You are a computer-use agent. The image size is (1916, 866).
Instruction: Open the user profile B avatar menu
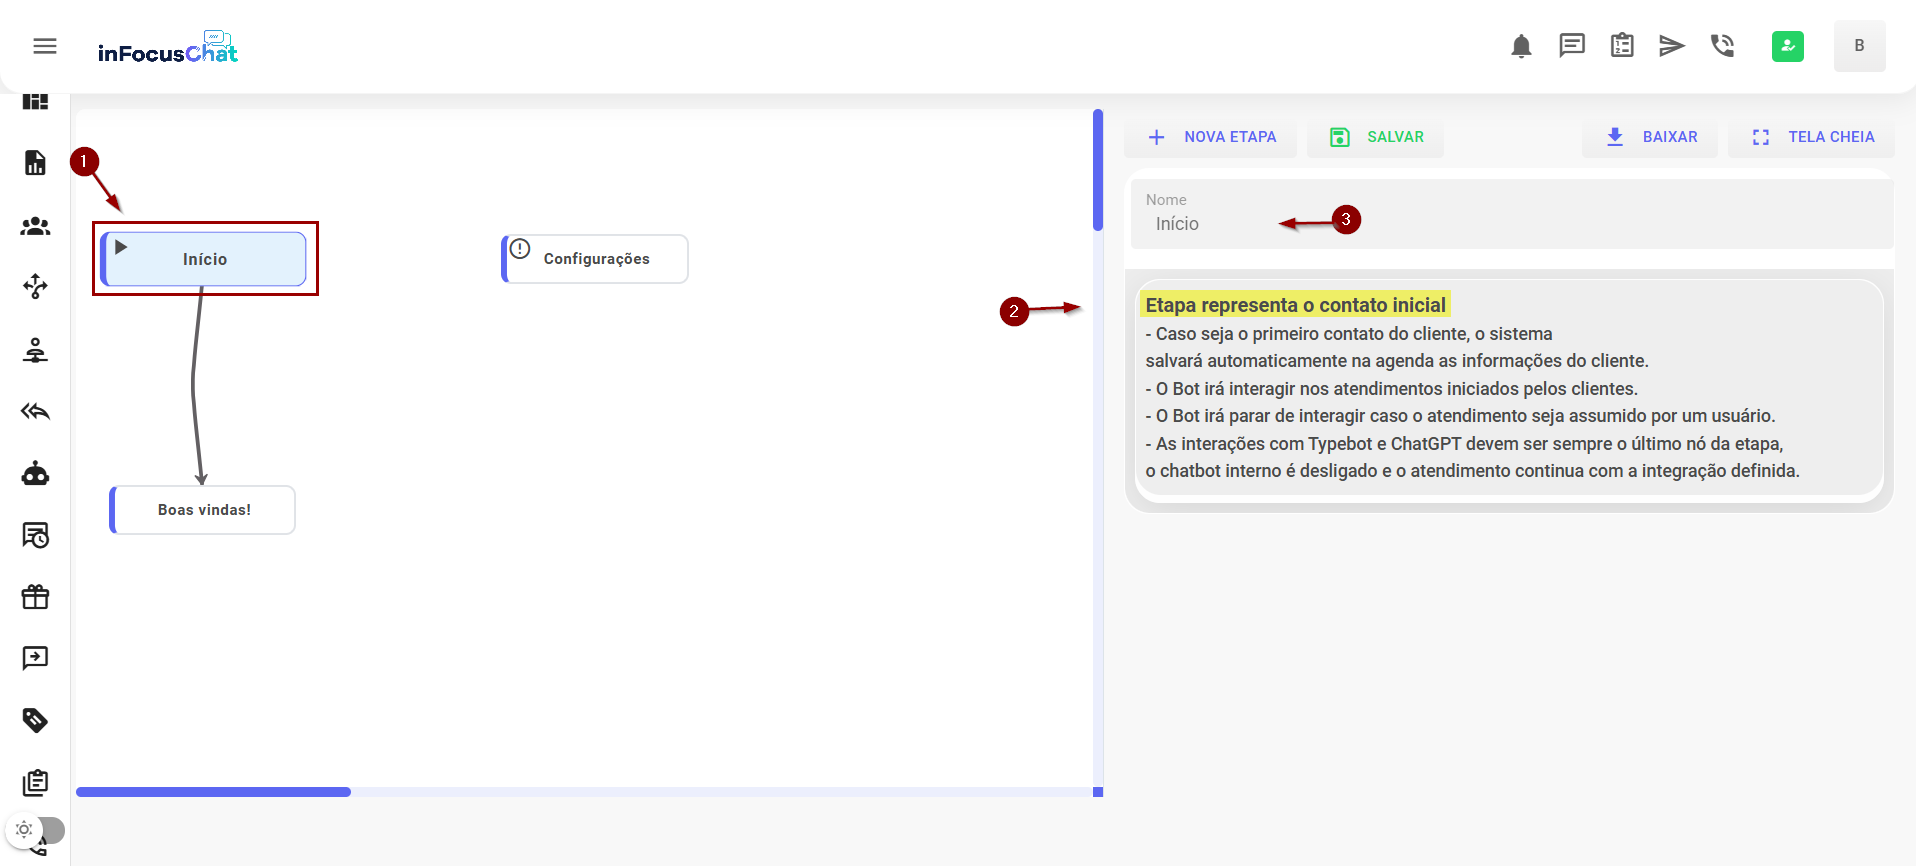(x=1859, y=46)
